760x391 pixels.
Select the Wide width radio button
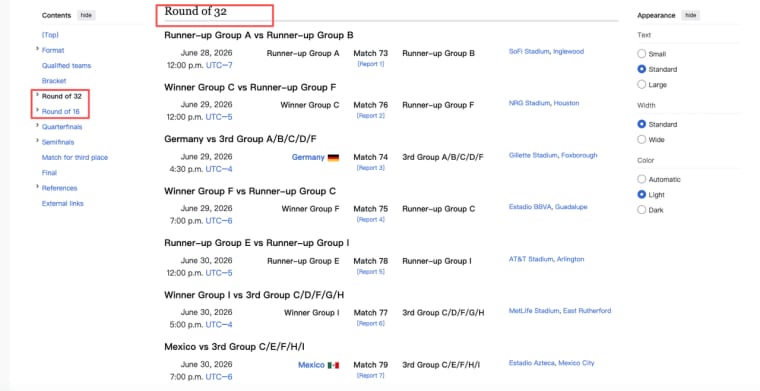coord(642,140)
